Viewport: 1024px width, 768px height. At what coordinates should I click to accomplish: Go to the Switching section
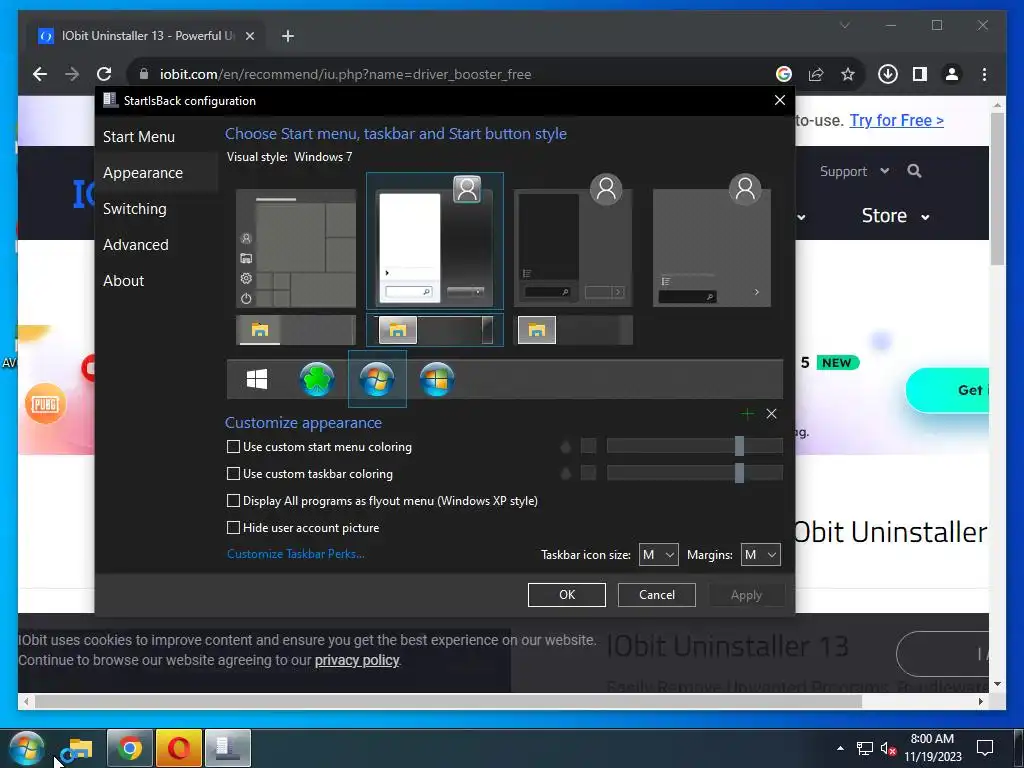[x=135, y=208]
